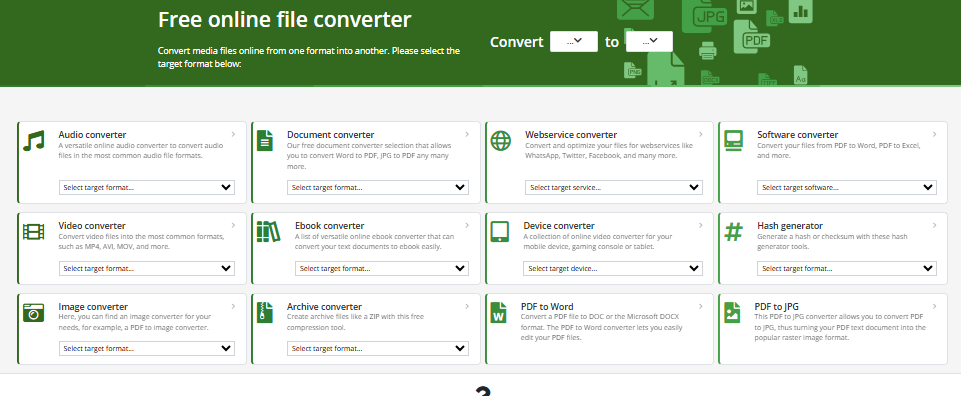Click the 'Free online file converter' heading

point(284,20)
